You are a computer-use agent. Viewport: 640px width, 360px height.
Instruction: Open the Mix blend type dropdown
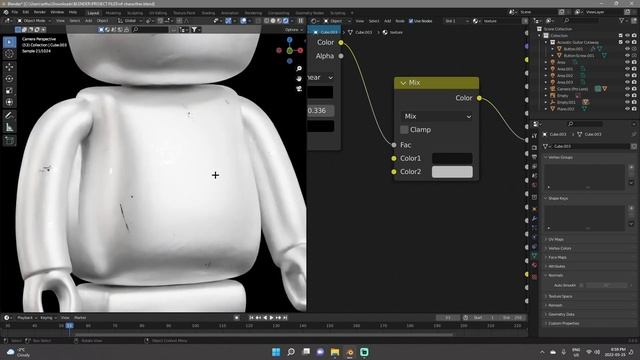(437, 116)
